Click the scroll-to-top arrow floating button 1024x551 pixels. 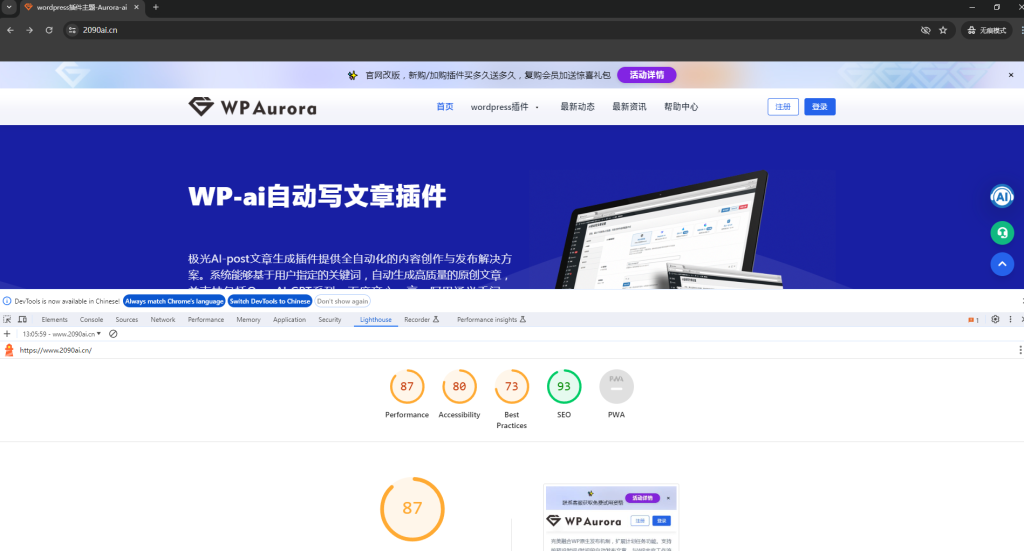point(1002,264)
